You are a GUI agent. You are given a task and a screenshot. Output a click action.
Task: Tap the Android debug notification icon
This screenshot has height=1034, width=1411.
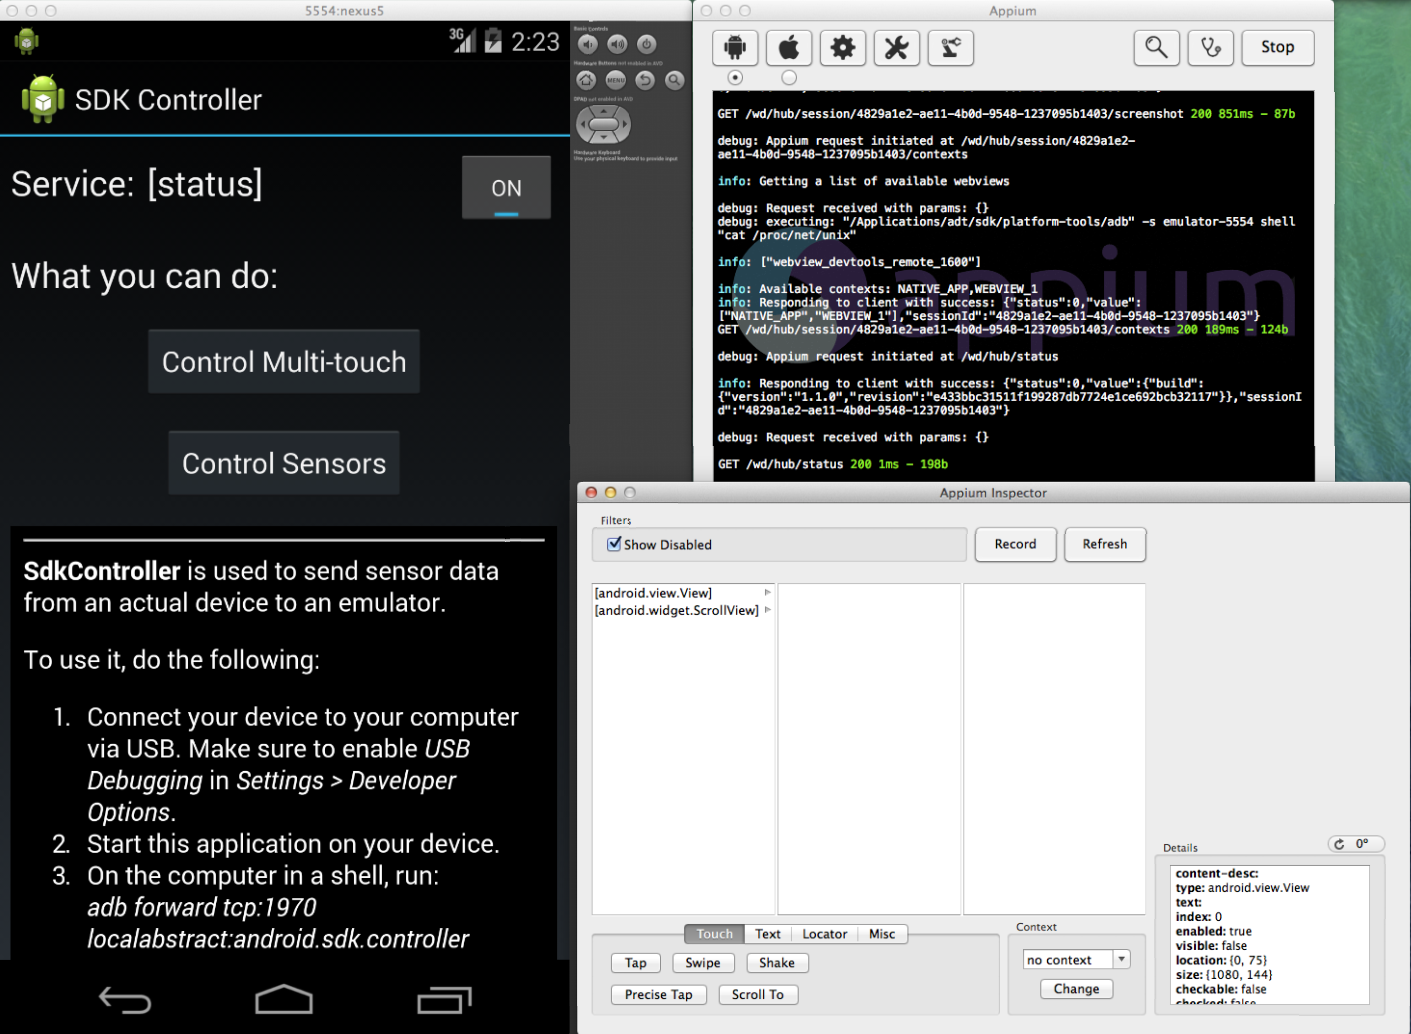(x=26, y=41)
